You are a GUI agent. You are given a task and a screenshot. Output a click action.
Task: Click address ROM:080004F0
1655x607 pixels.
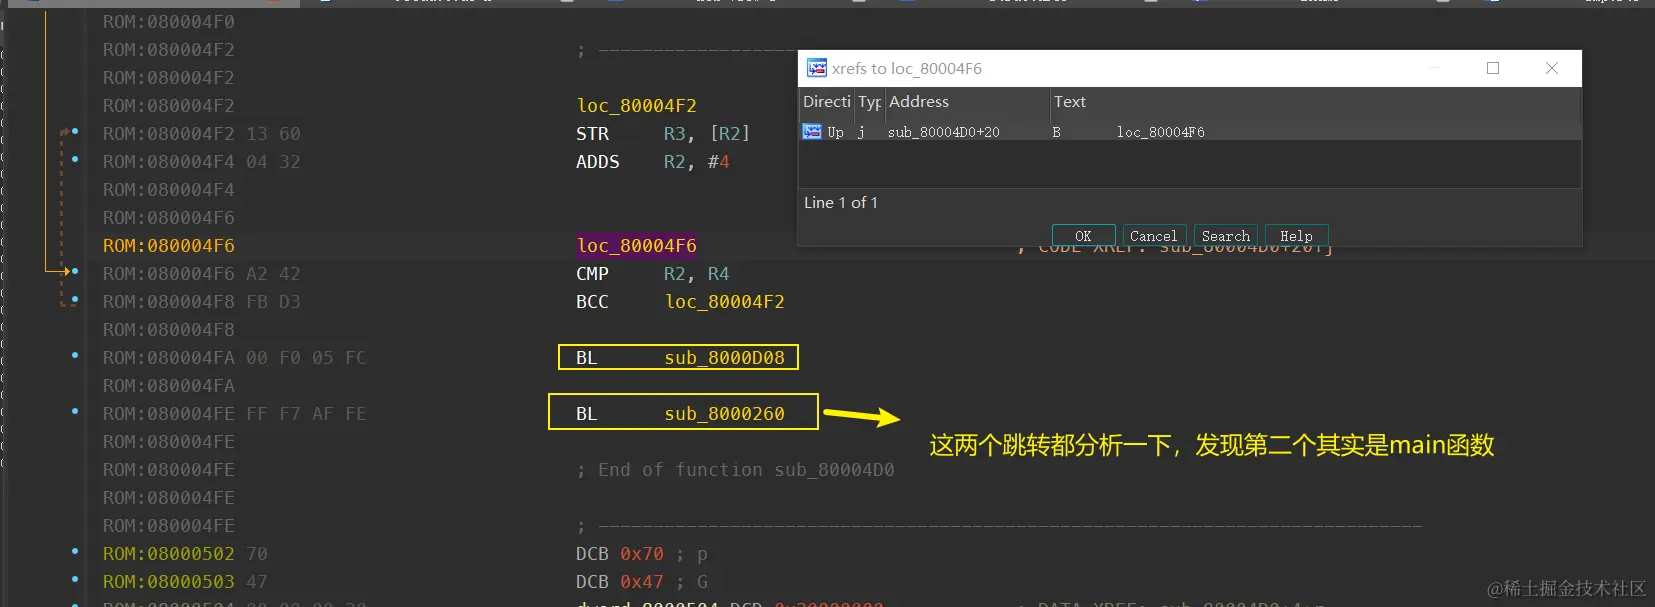coord(169,22)
